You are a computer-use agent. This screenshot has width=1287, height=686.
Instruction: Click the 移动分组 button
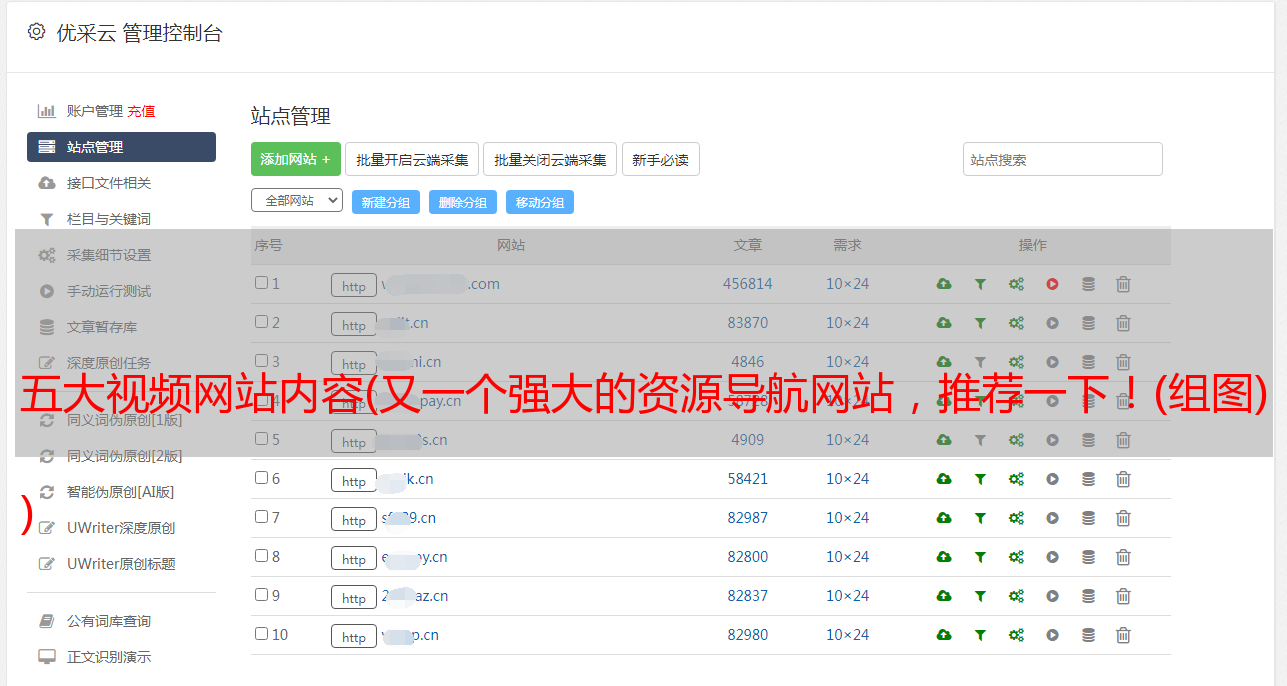tap(540, 202)
